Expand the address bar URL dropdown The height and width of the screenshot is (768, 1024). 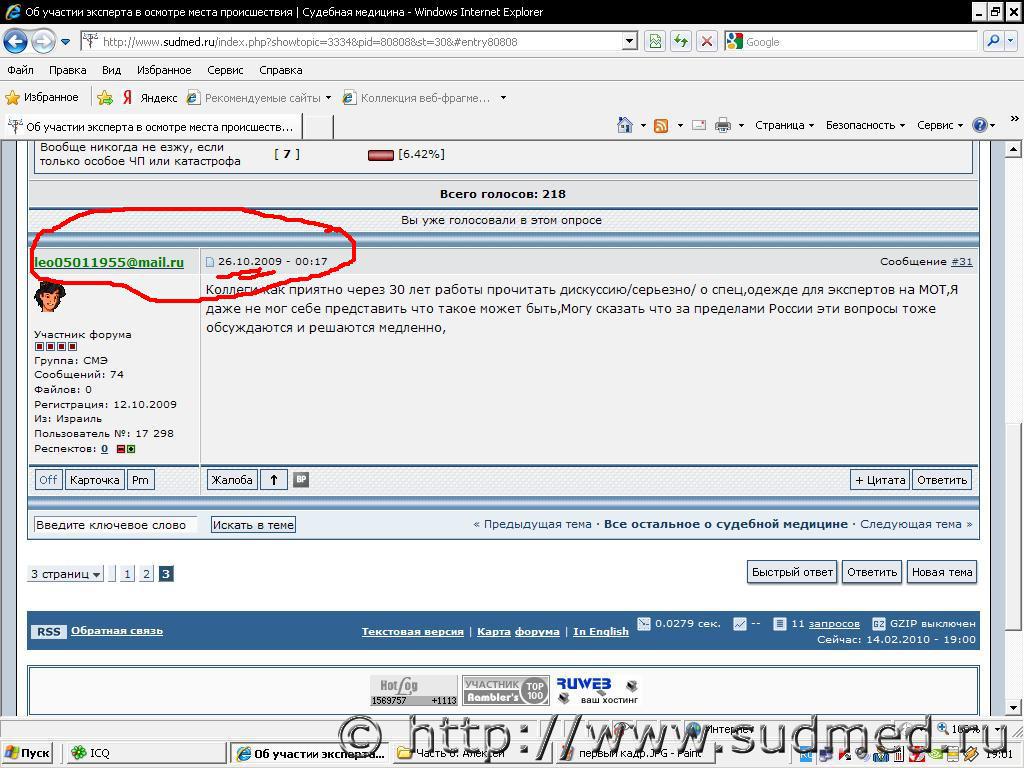pos(629,41)
